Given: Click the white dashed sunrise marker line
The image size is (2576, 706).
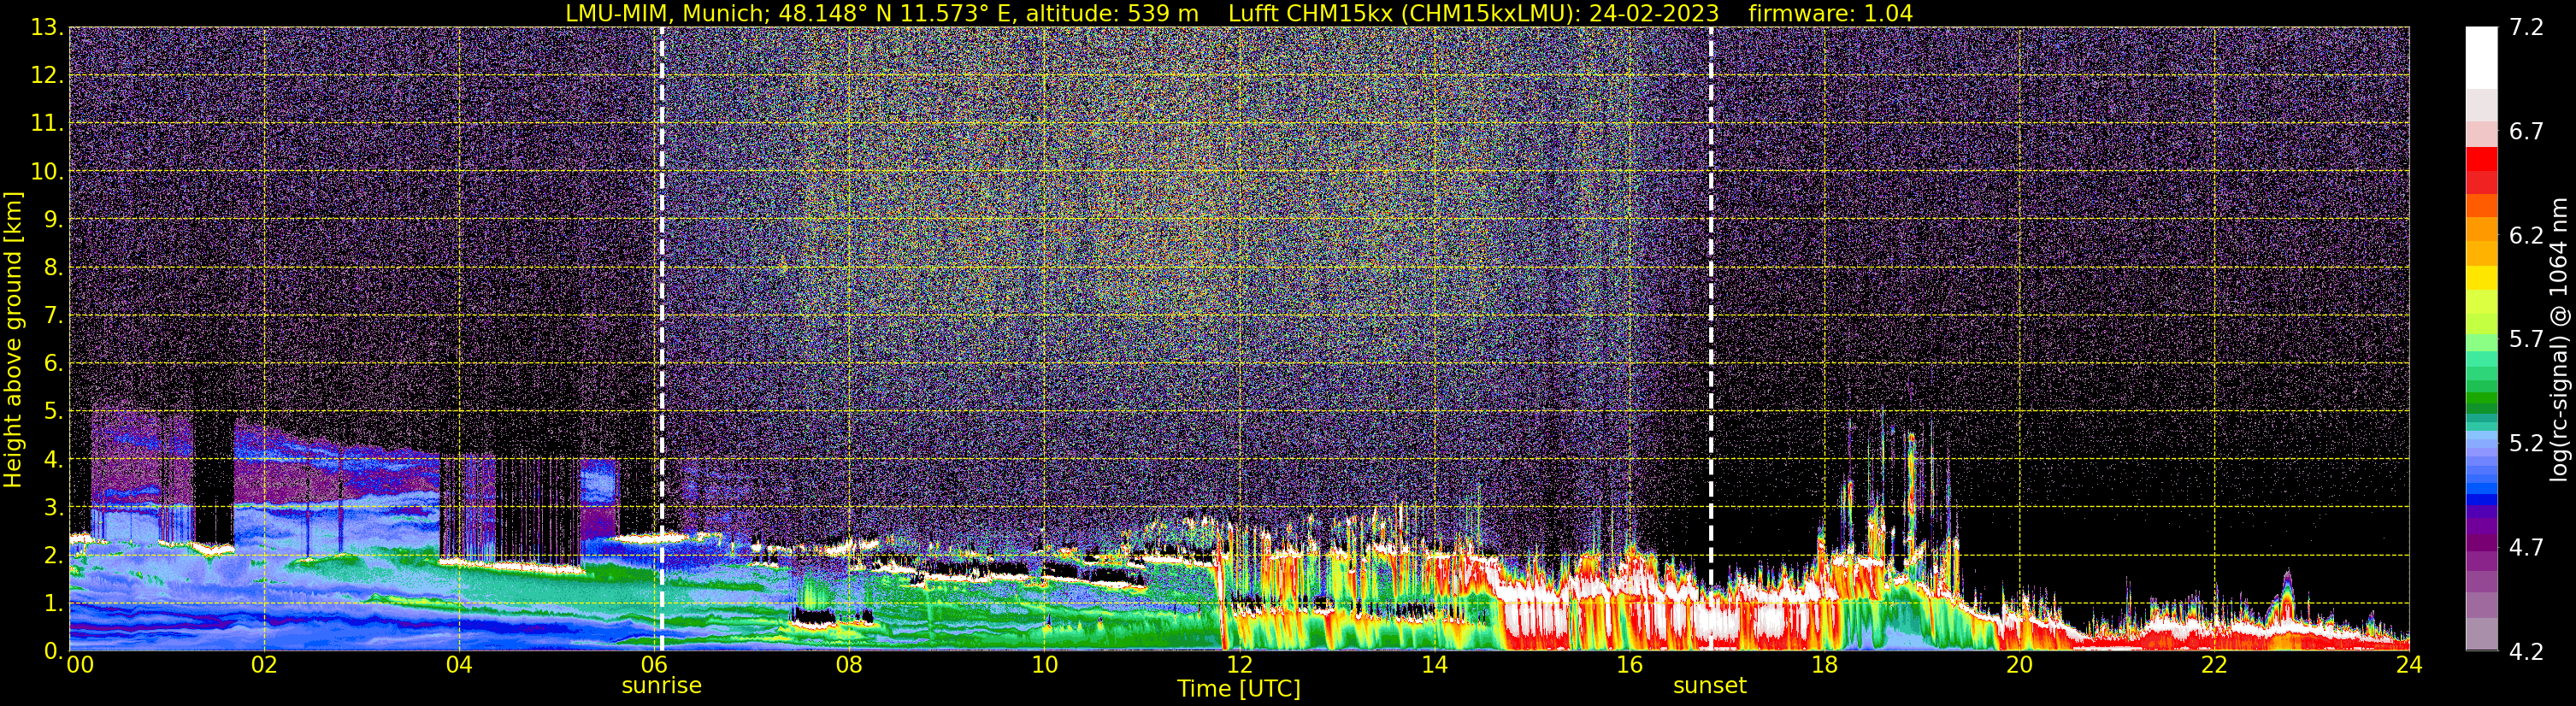Looking at the screenshot, I should pos(662,338).
